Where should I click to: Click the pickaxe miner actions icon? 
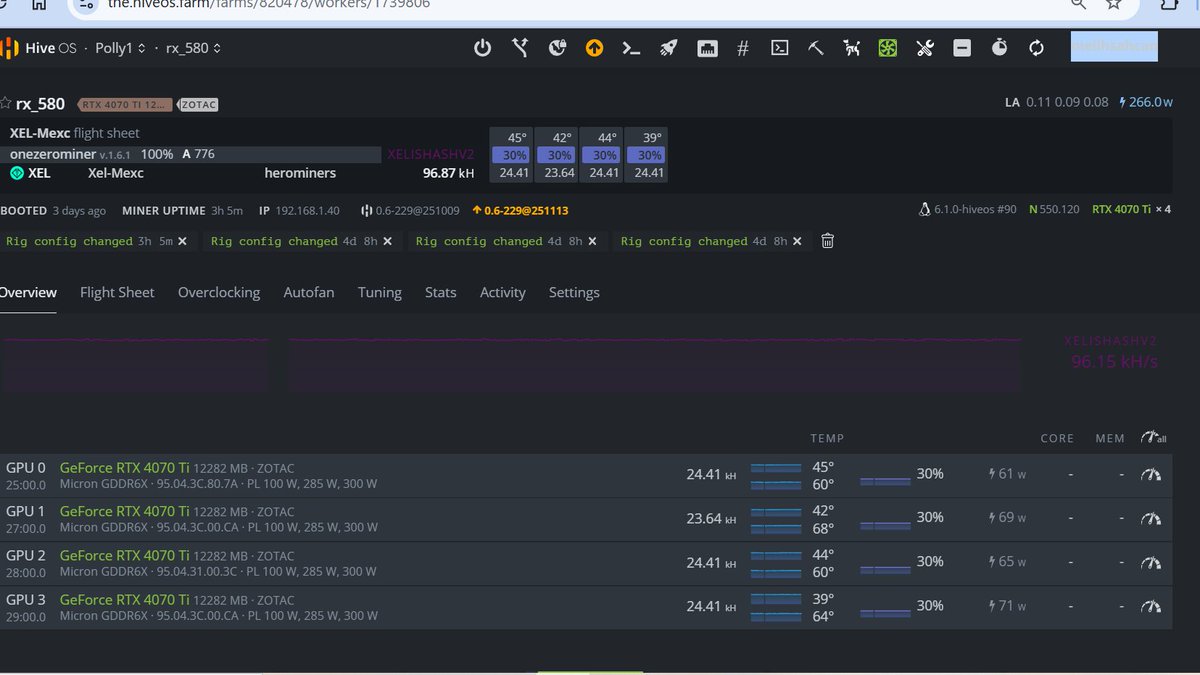(x=816, y=47)
